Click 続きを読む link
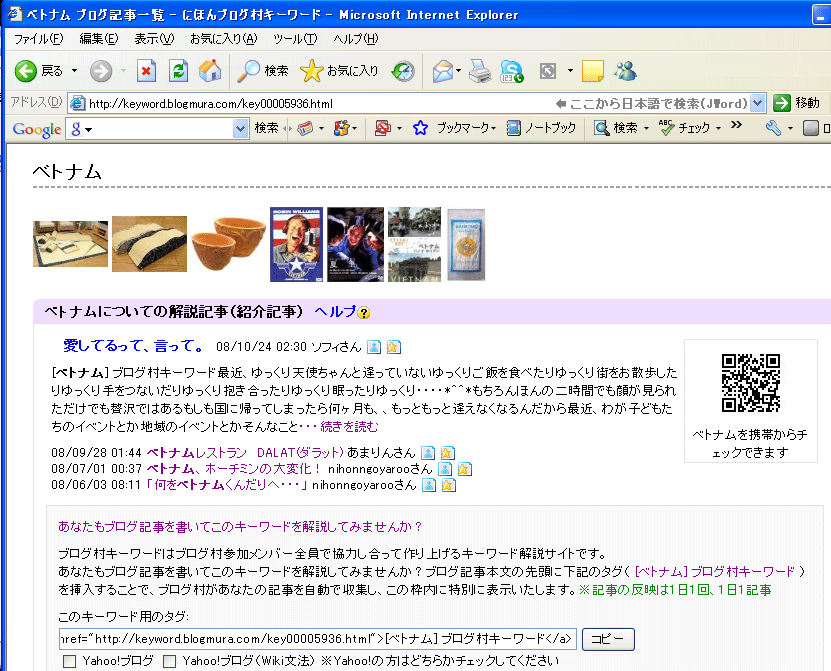Screen dimensions: 831x671 pyautogui.click(x=349, y=427)
